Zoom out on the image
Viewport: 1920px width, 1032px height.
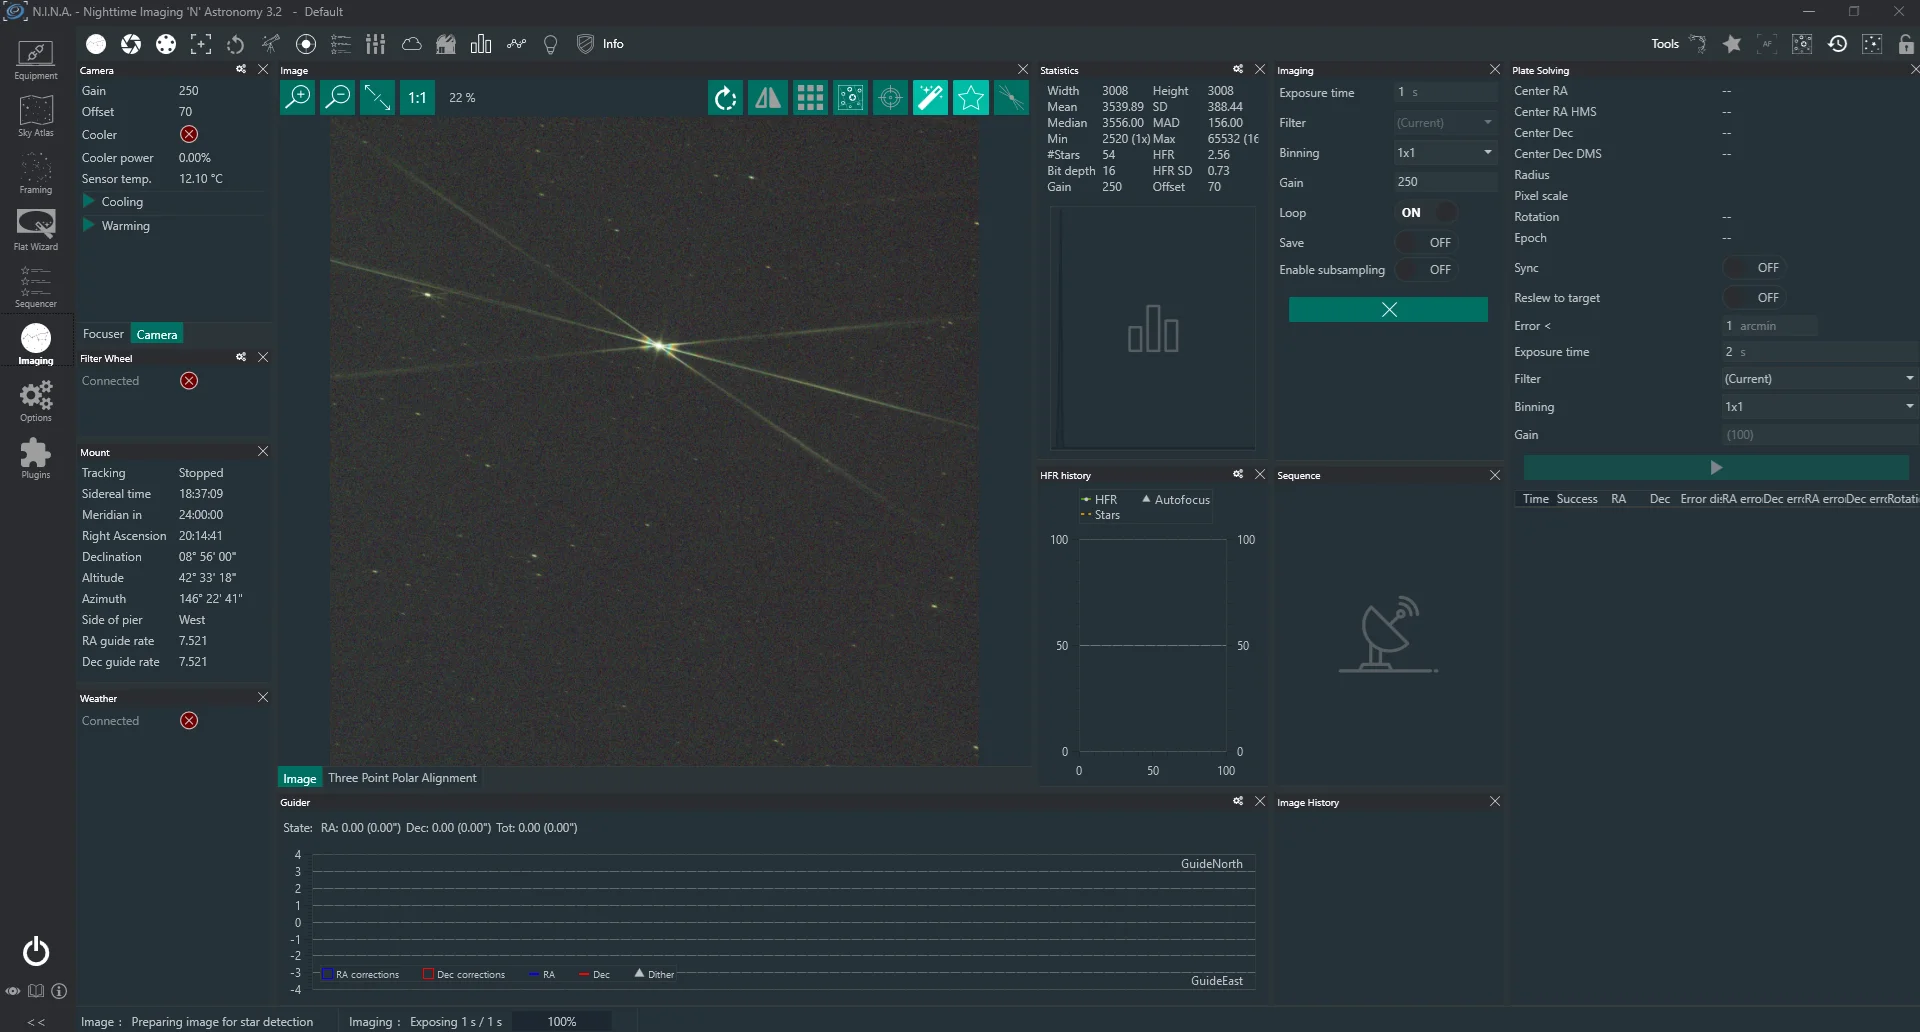pos(337,98)
